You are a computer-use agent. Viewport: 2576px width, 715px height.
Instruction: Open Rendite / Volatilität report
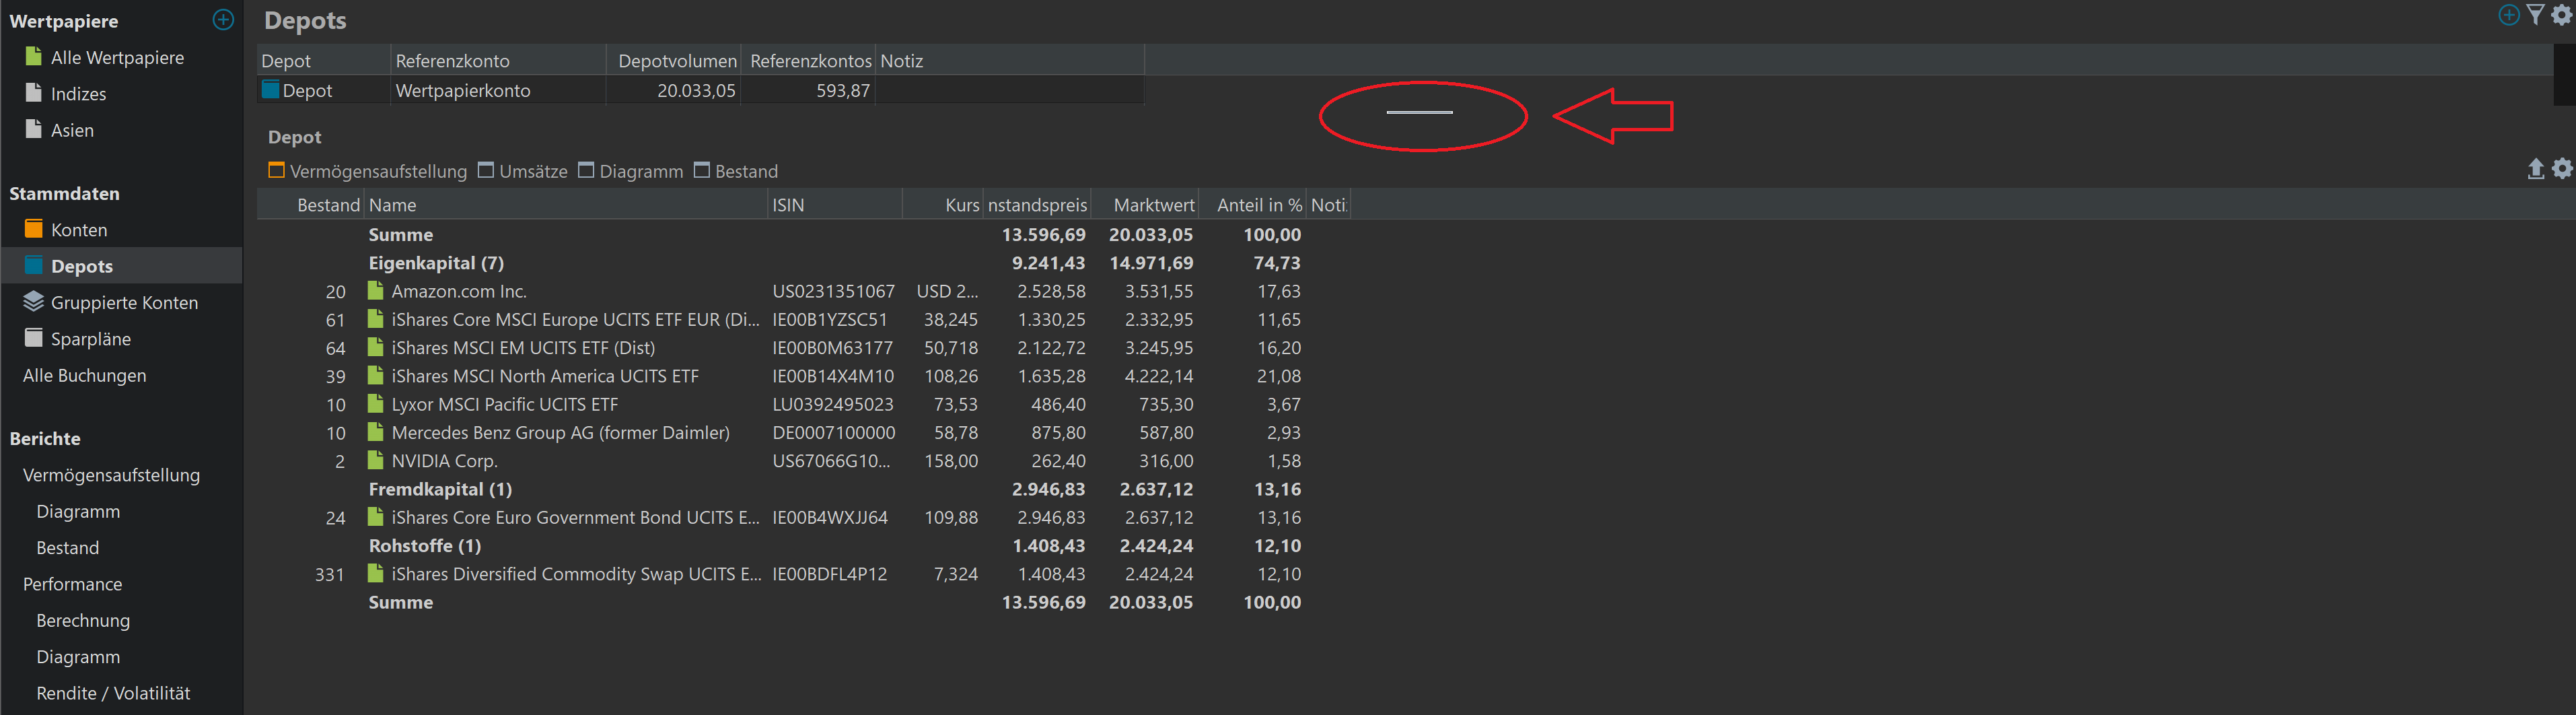click(x=113, y=693)
